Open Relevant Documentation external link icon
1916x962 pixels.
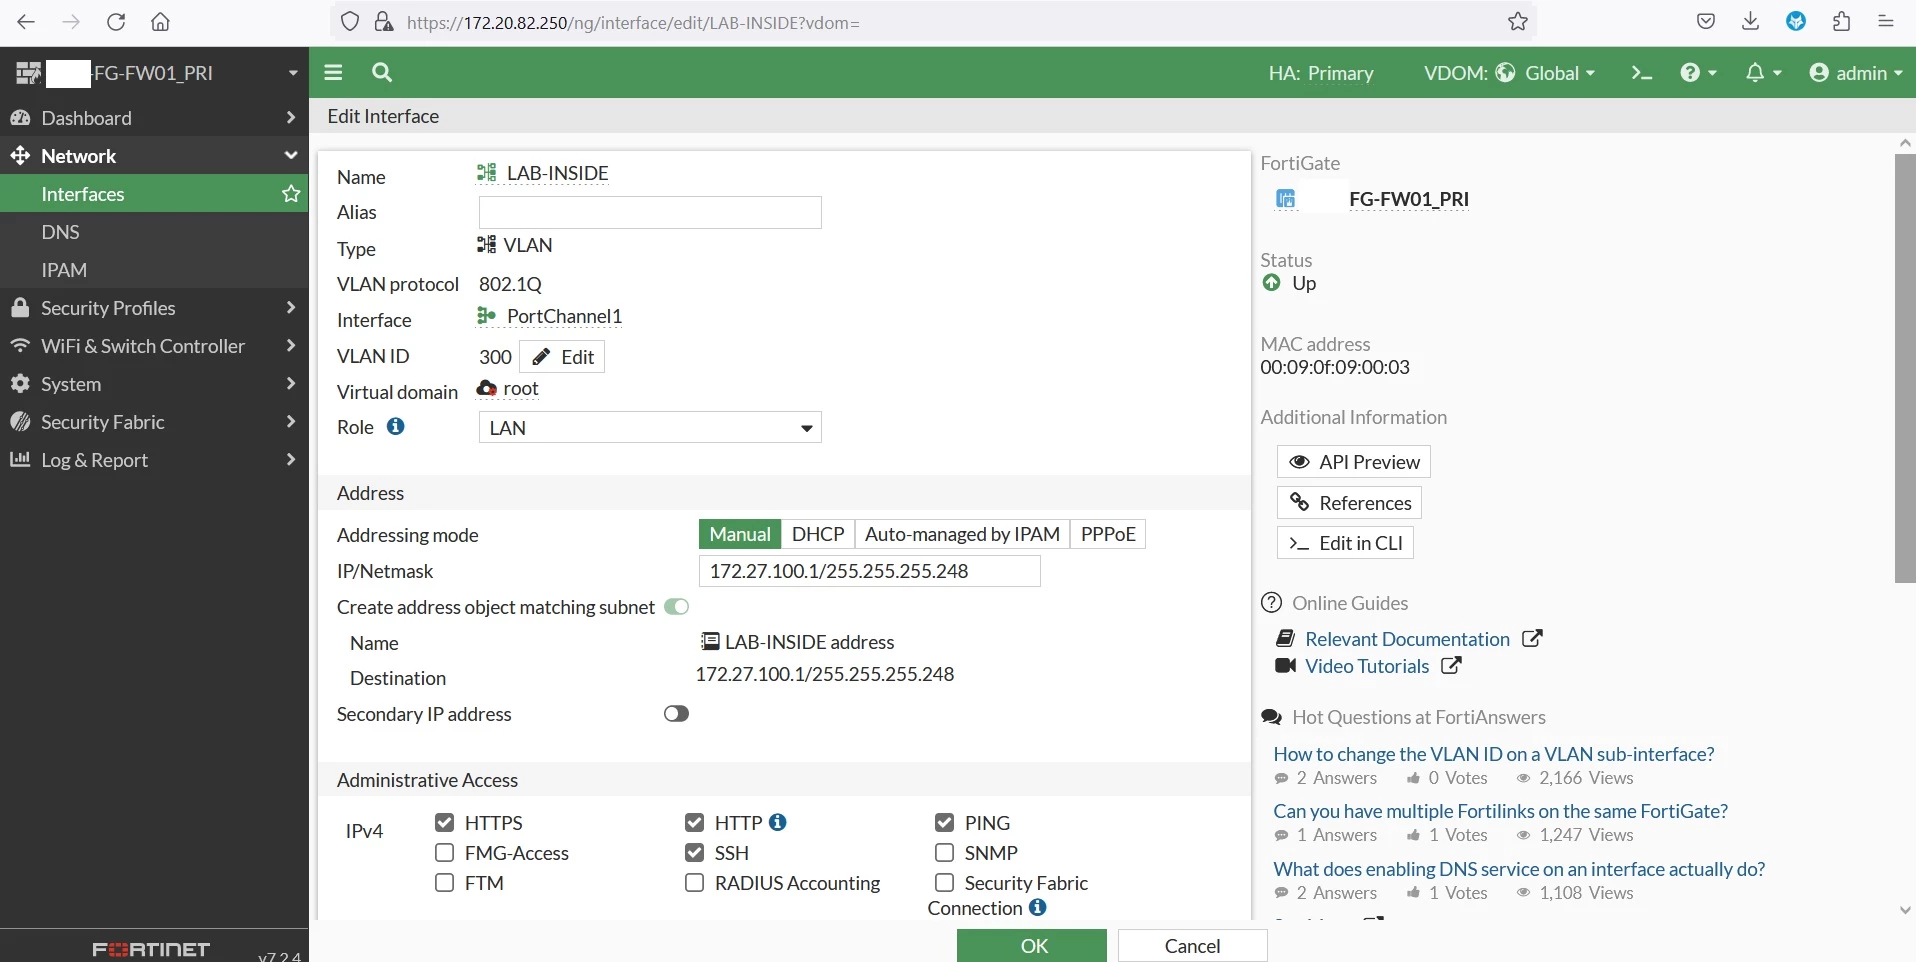[1532, 638]
